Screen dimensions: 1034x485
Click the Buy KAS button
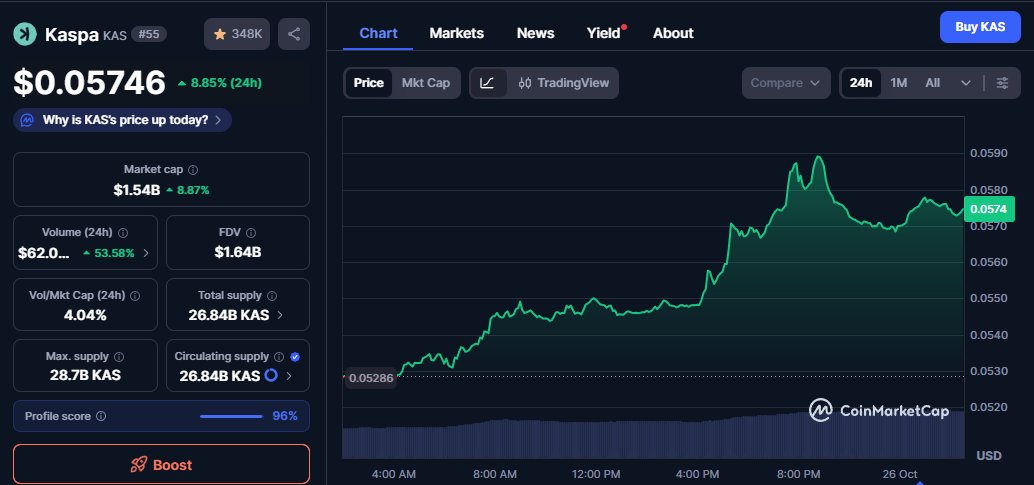tap(980, 27)
